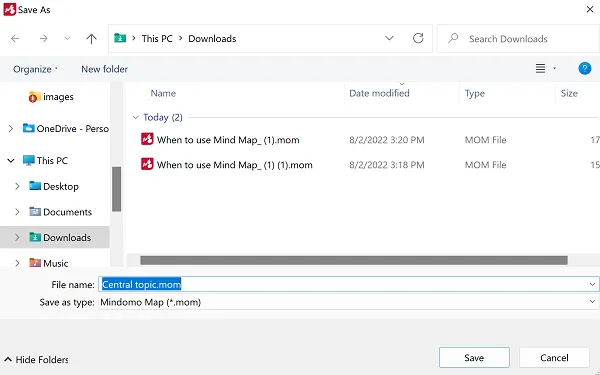The image size is (600, 375).
Task: Open the Organize menu
Action: (35, 69)
